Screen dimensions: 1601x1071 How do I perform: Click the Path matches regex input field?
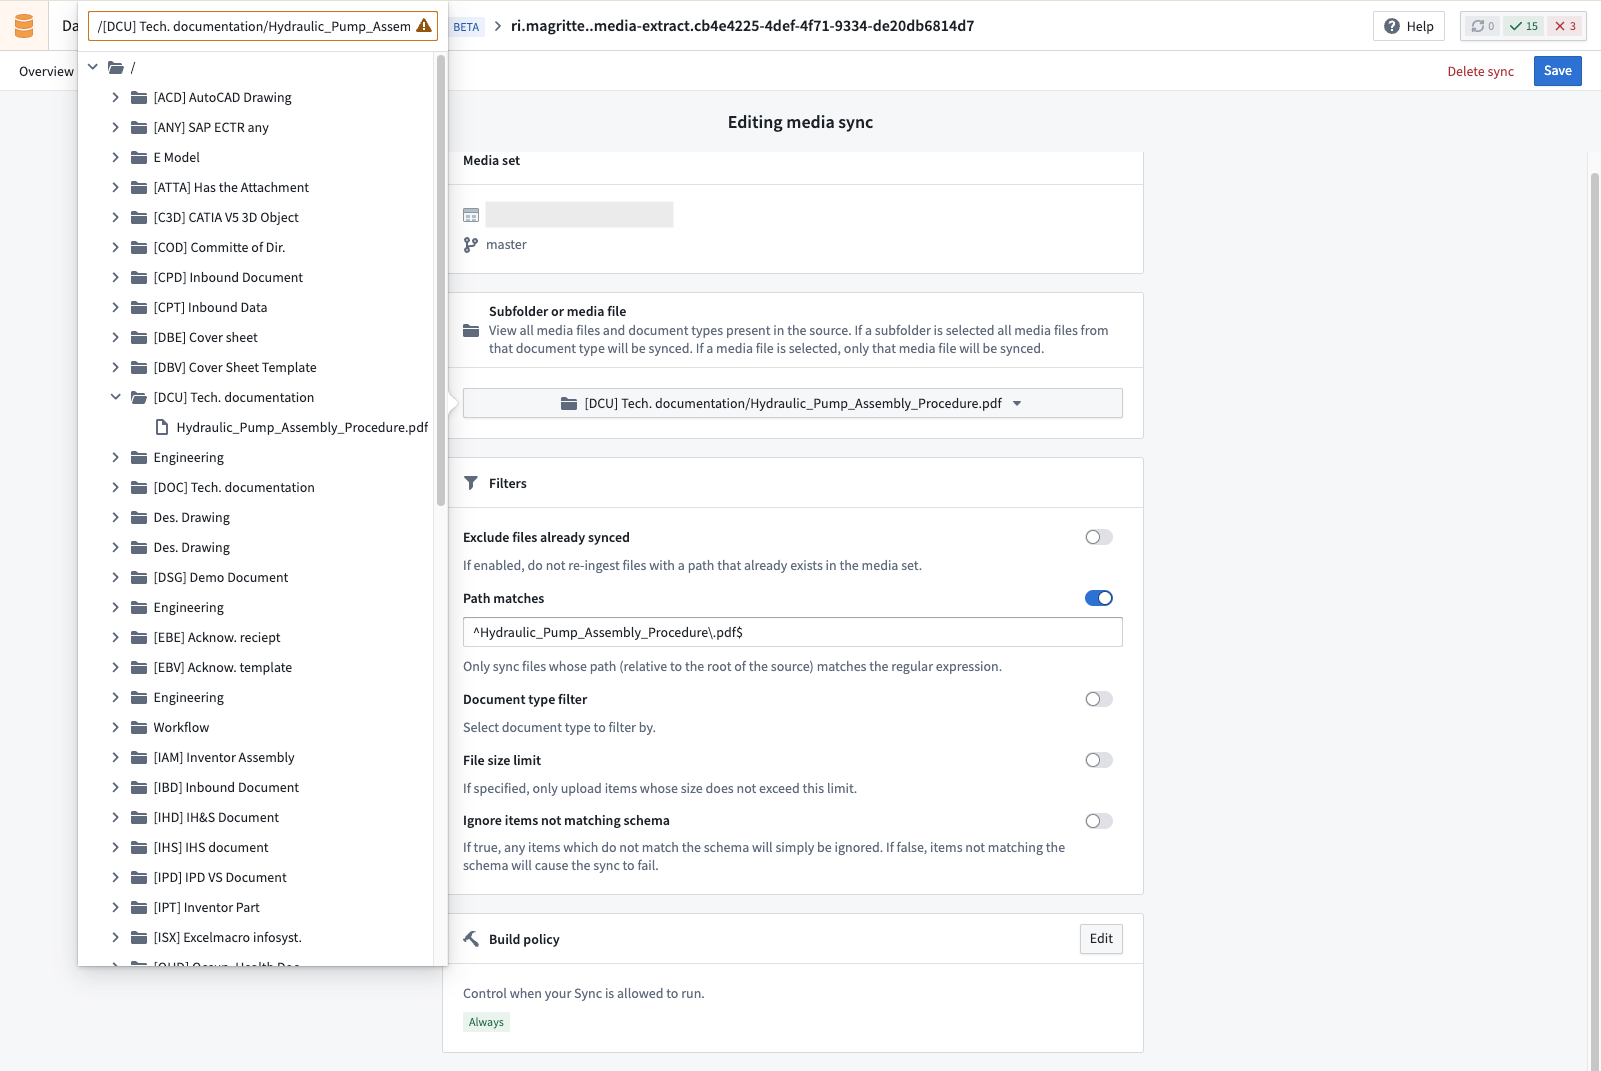792,632
